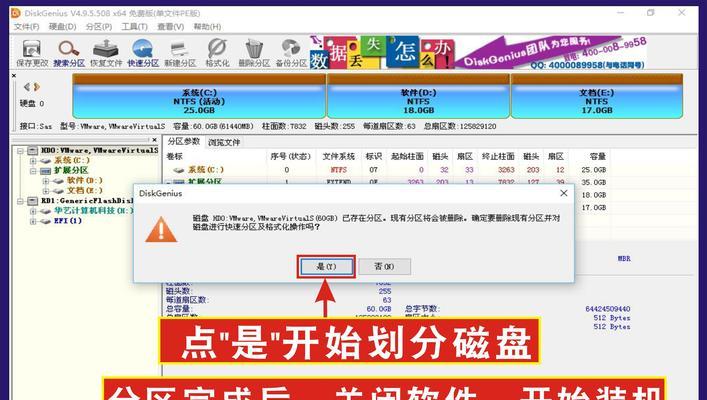Click the 文件系统 column header
707x400 pixels.
[x=338, y=156]
